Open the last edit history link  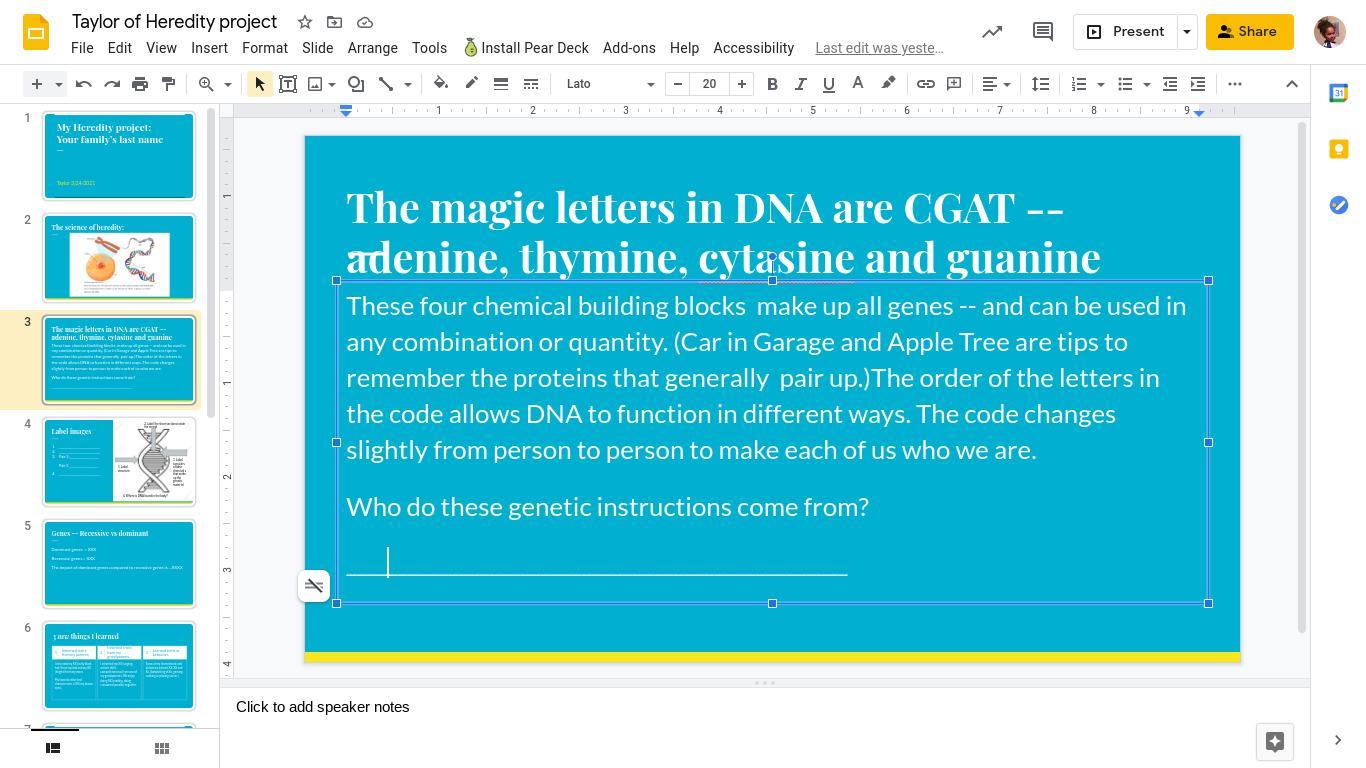click(878, 48)
